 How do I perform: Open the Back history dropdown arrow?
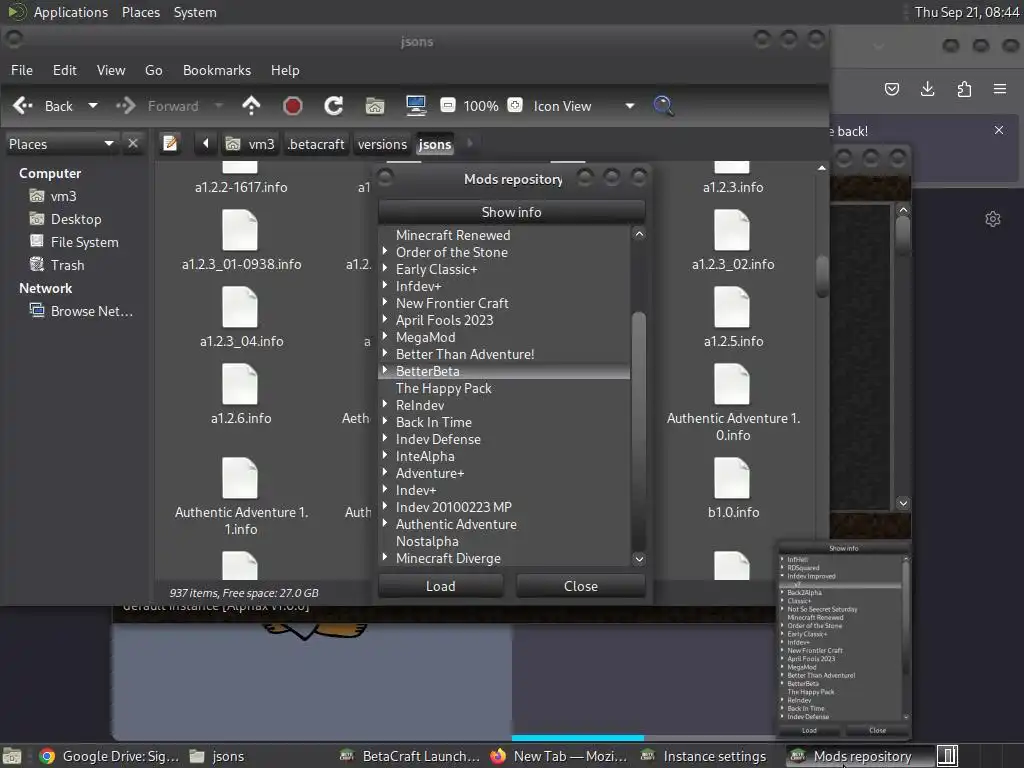pos(93,106)
